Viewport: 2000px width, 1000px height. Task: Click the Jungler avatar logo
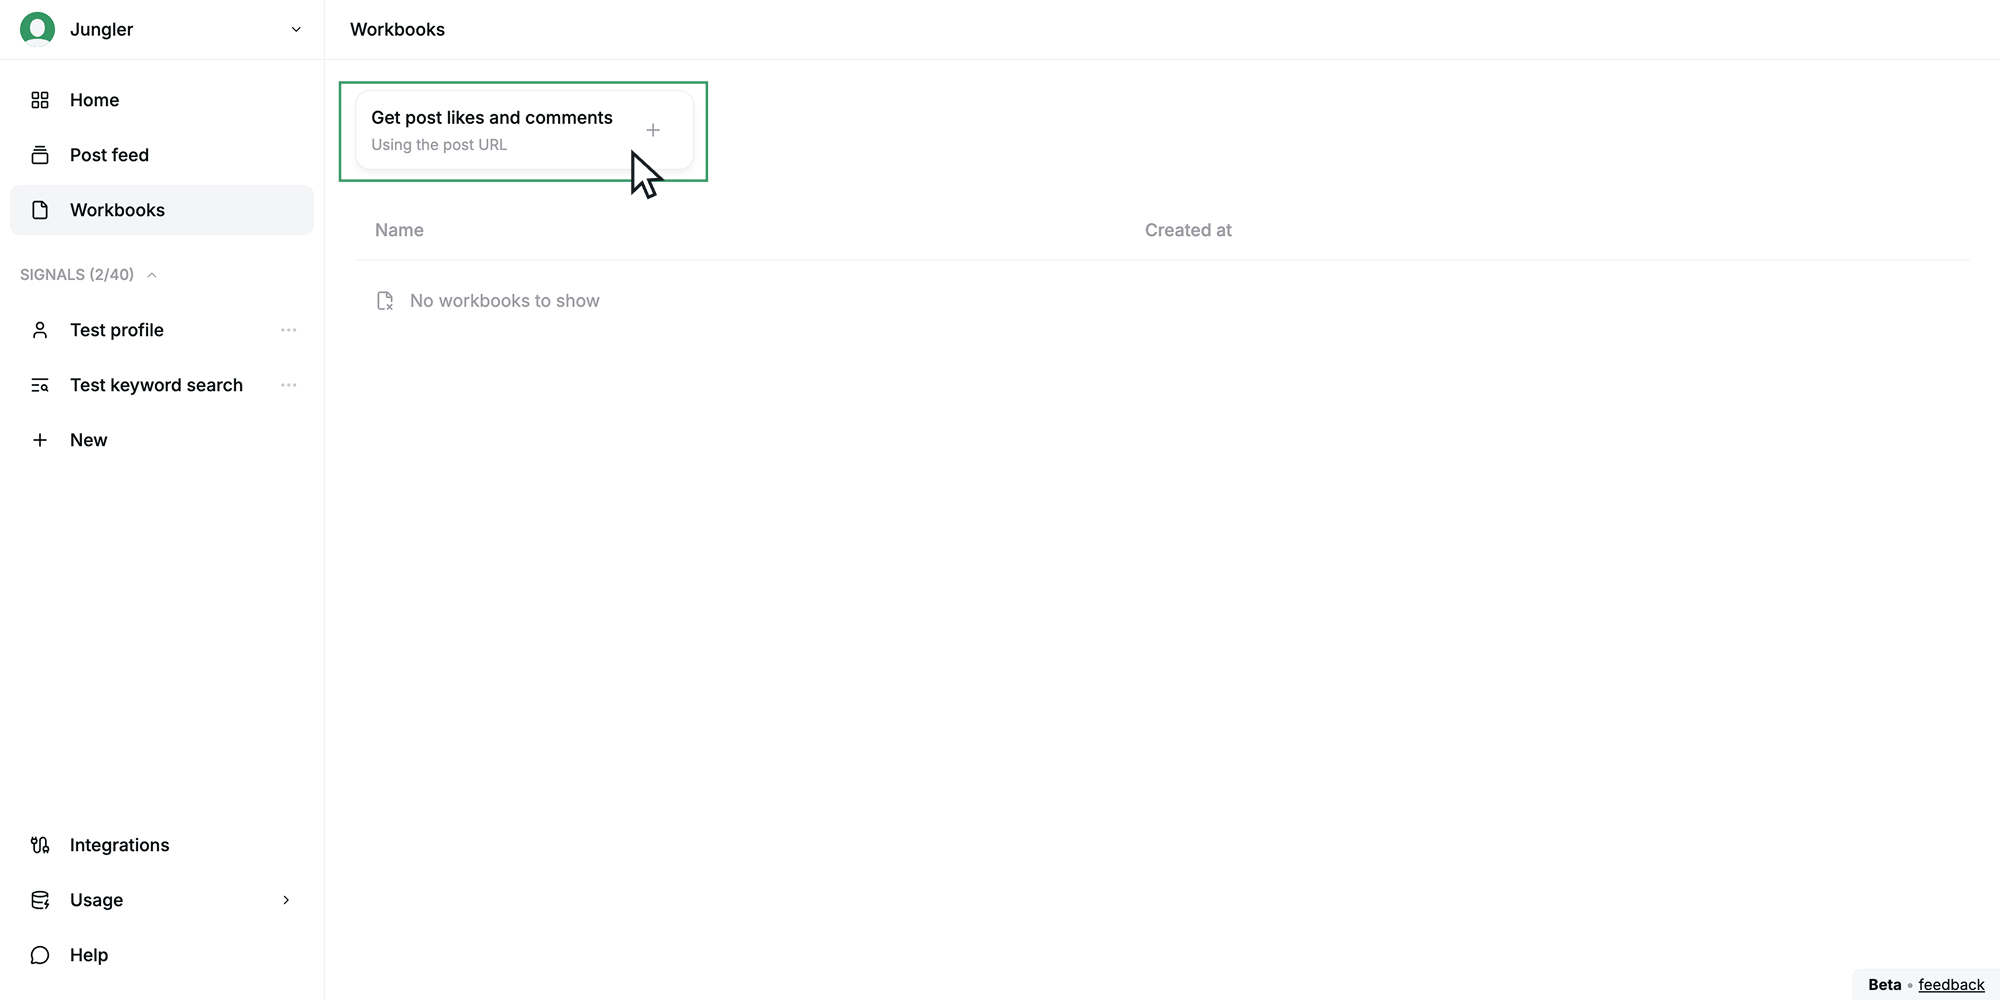[x=37, y=28]
